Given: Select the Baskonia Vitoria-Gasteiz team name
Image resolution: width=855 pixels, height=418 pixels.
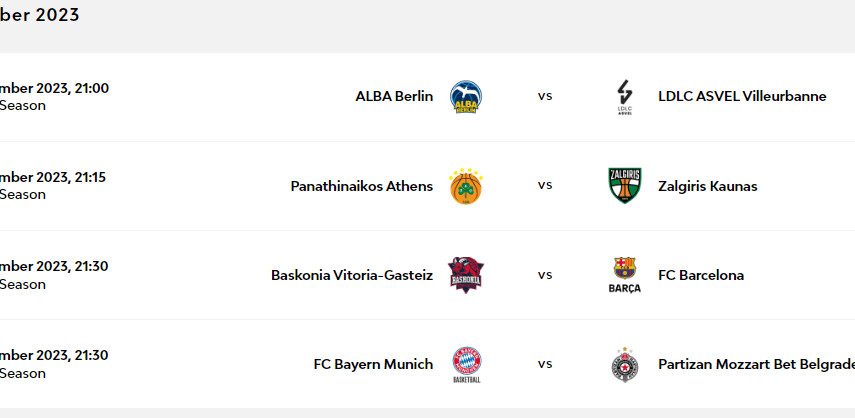Looking at the screenshot, I should (x=352, y=275).
